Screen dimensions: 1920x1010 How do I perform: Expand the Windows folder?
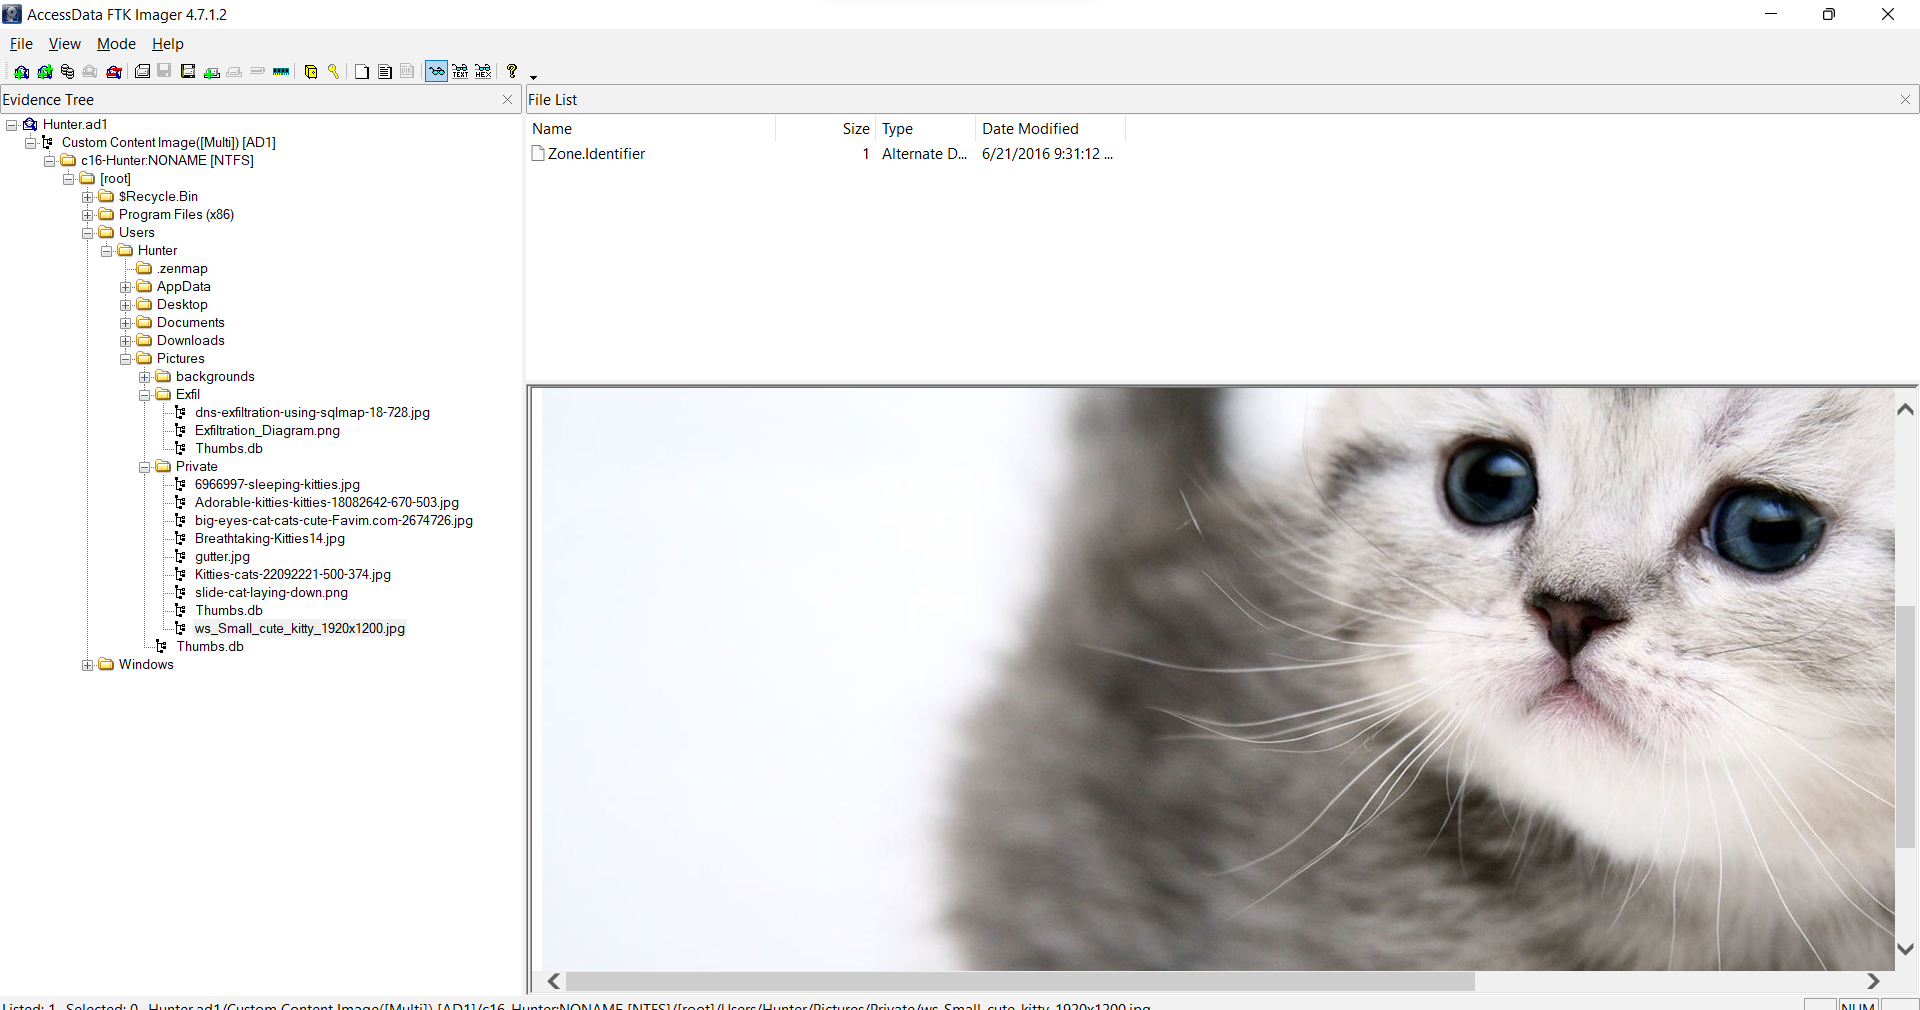pyautogui.click(x=88, y=665)
